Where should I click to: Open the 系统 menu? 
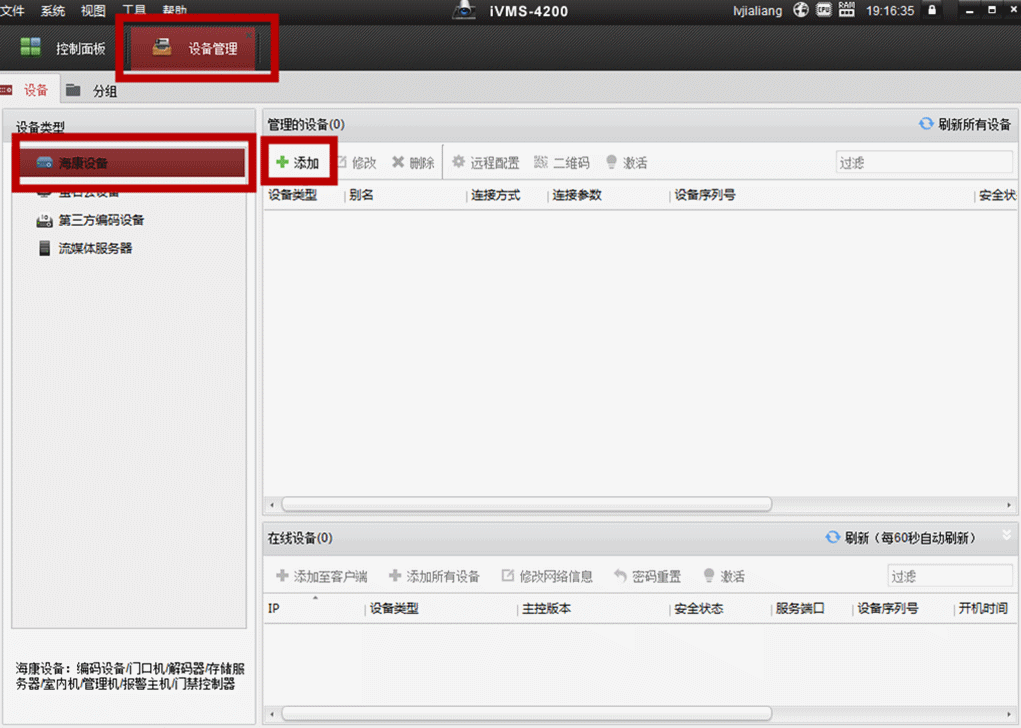pos(51,10)
